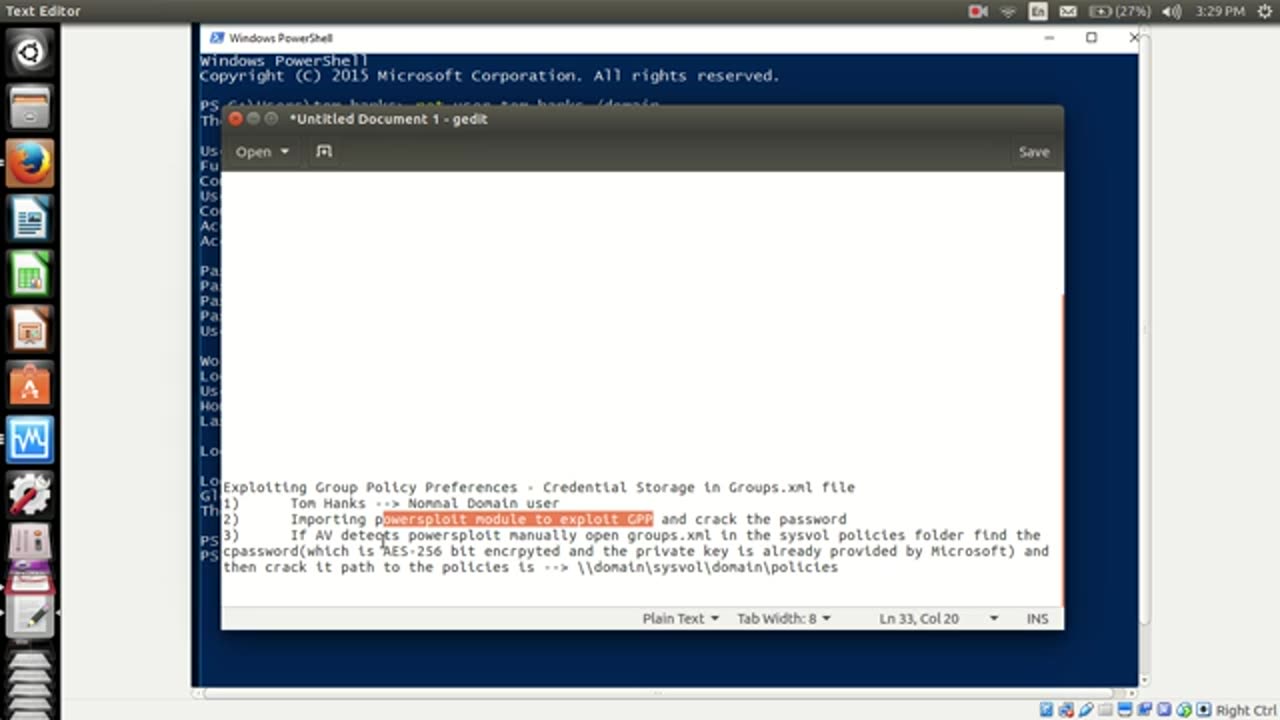The width and height of the screenshot is (1280, 720).
Task: Launch LibreOffice Calc from the dock
Action: tap(30, 273)
